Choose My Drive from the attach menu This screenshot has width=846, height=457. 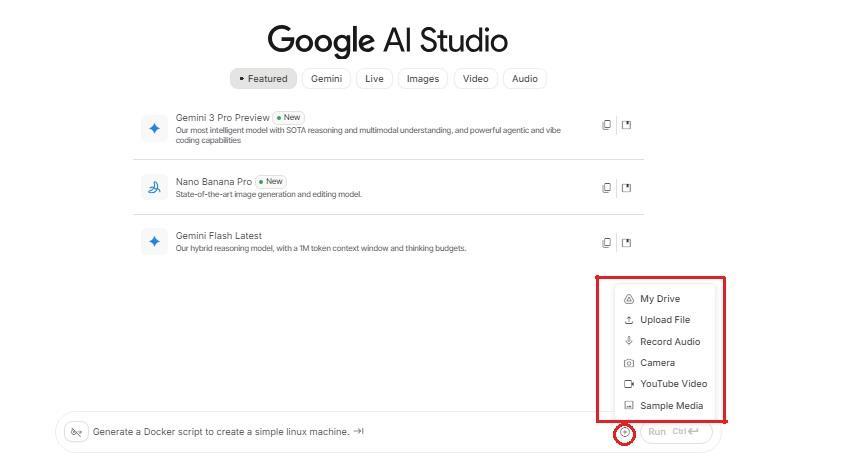(x=659, y=299)
